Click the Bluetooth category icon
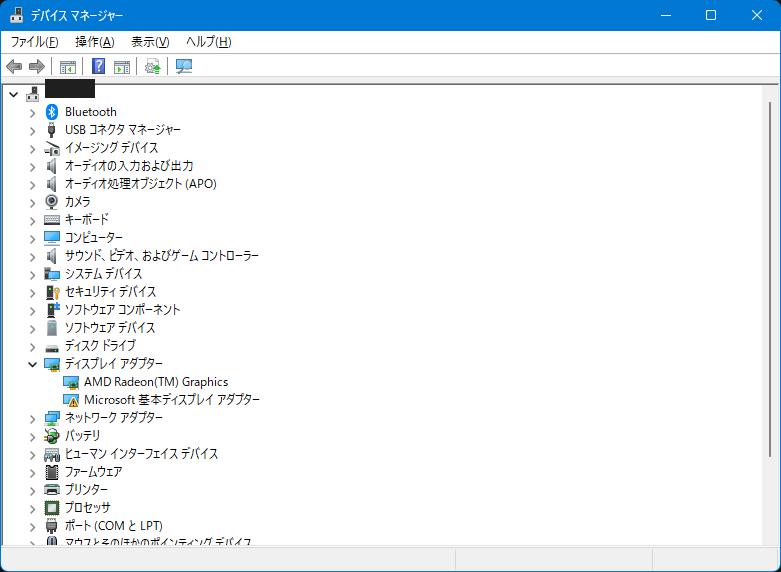Viewport: 781px width, 572px height. pyautogui.click(x=52, y=112)
